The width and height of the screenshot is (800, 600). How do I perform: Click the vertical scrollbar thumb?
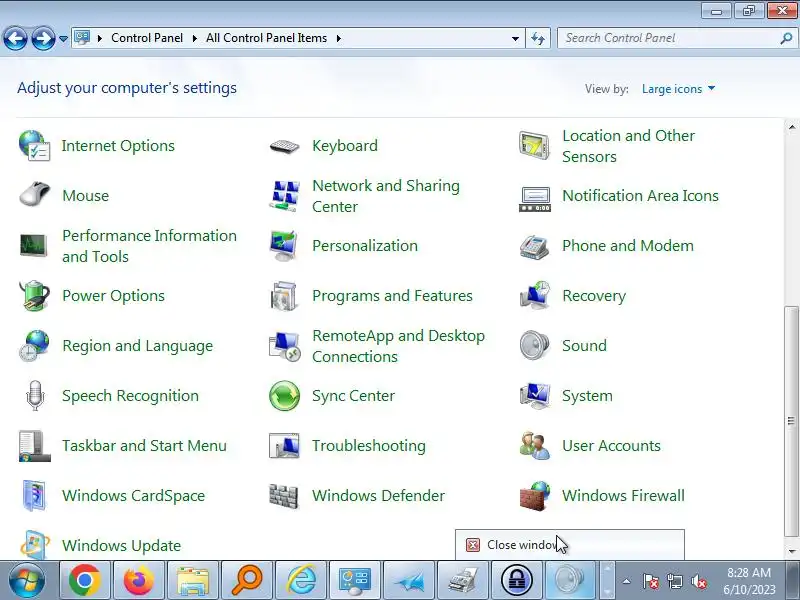tap(791, 421)
